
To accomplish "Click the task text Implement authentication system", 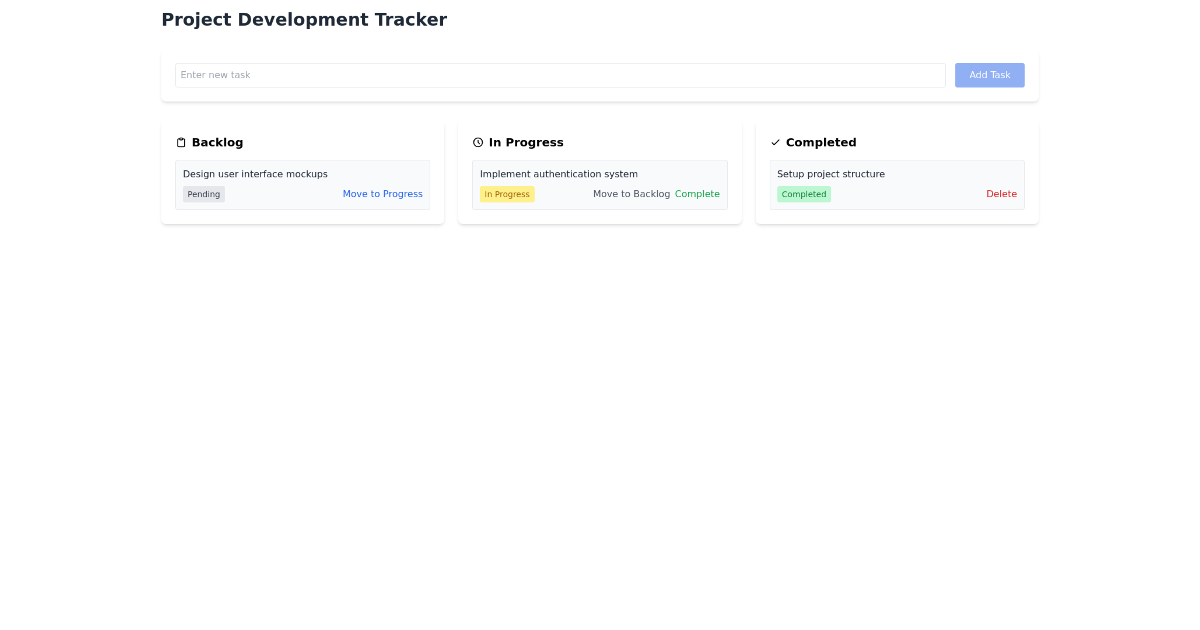I will click(558, 173).
